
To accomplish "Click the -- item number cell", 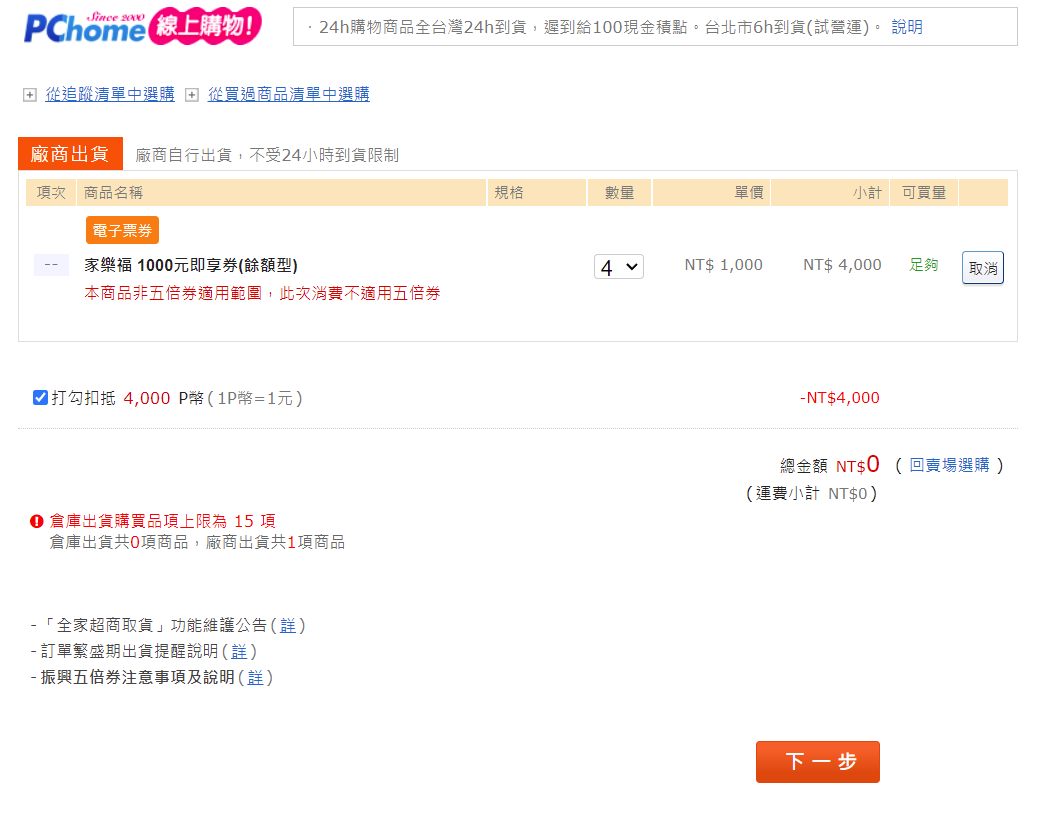I will 51,265.
